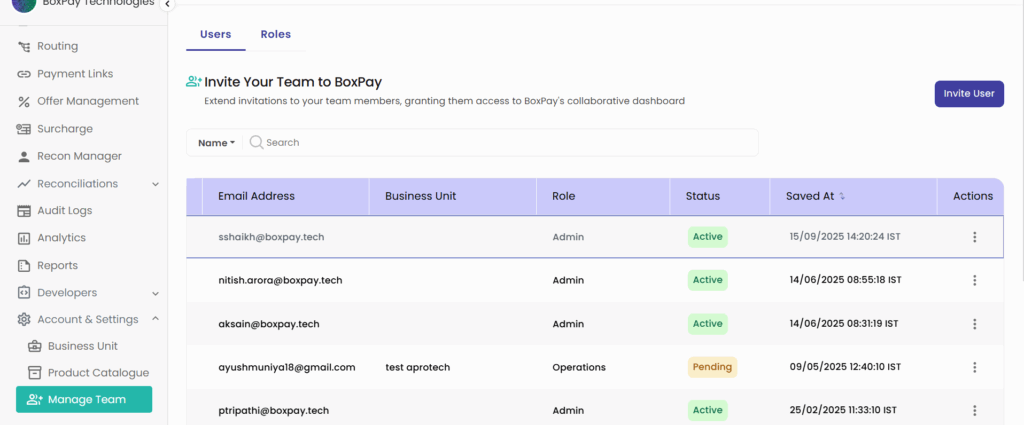The image size is (1024, 425).
Task: Open the Surcharge menu item
Action: (x=65, y=129)
